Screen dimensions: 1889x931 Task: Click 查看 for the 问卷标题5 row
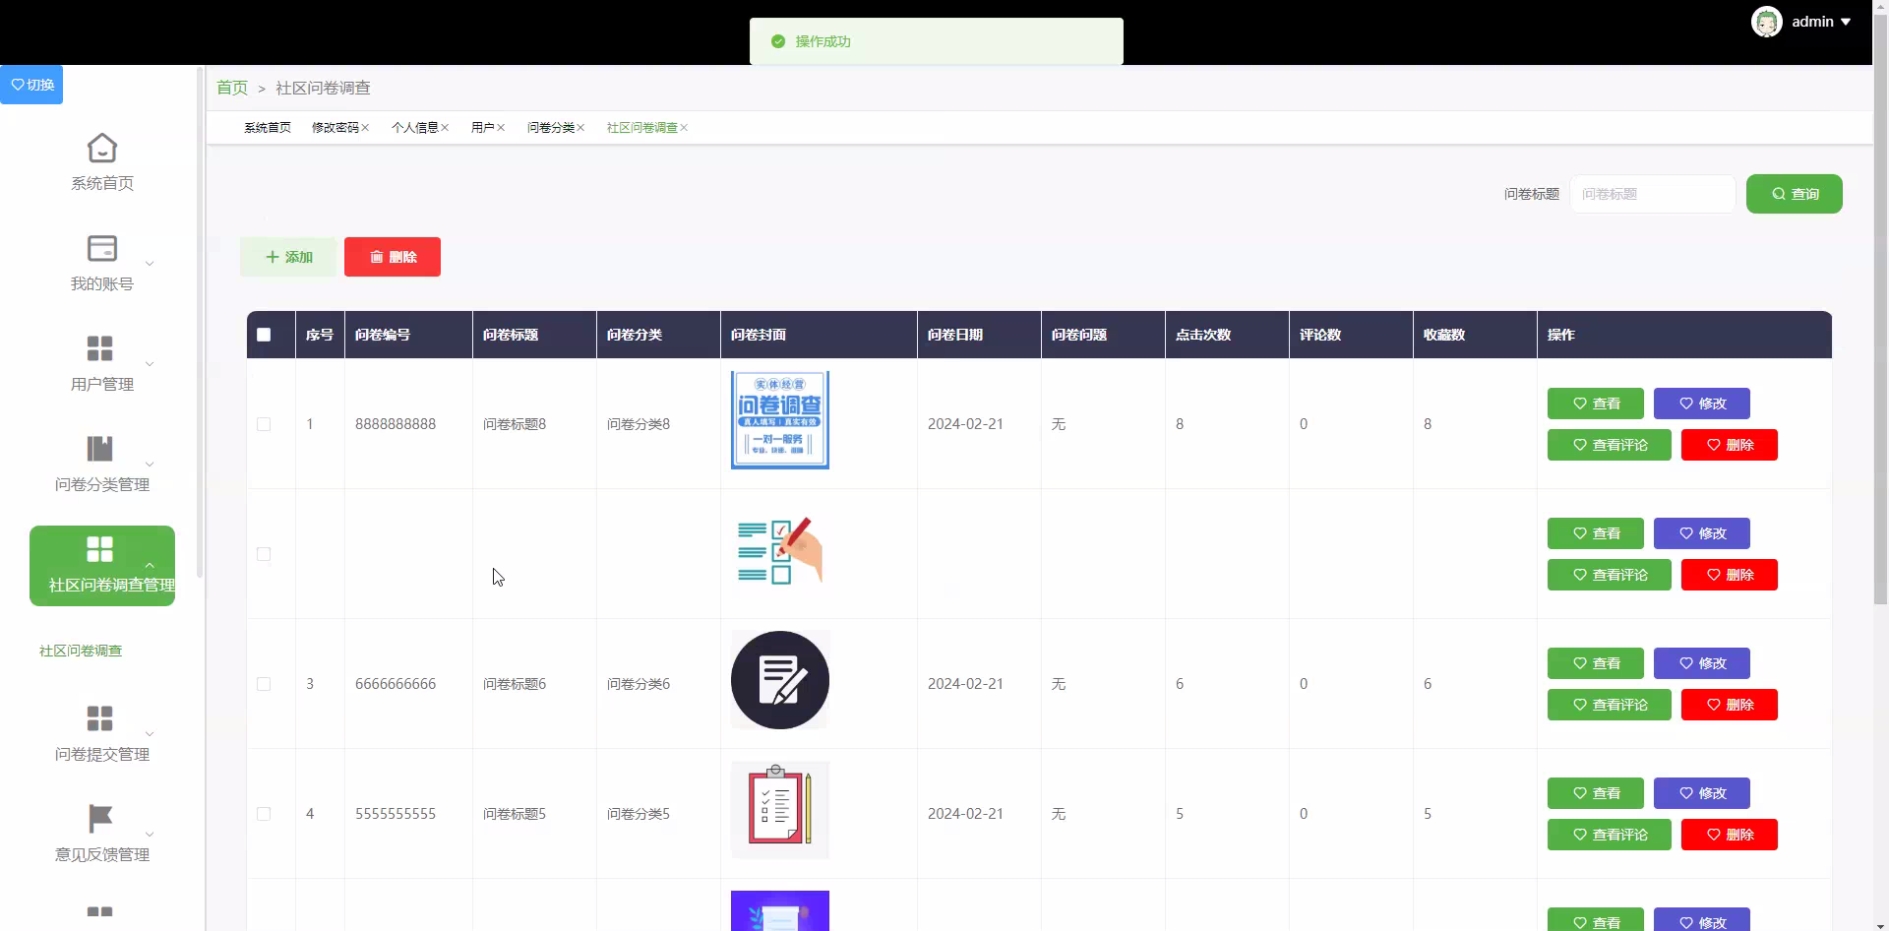coord(1595,794)
